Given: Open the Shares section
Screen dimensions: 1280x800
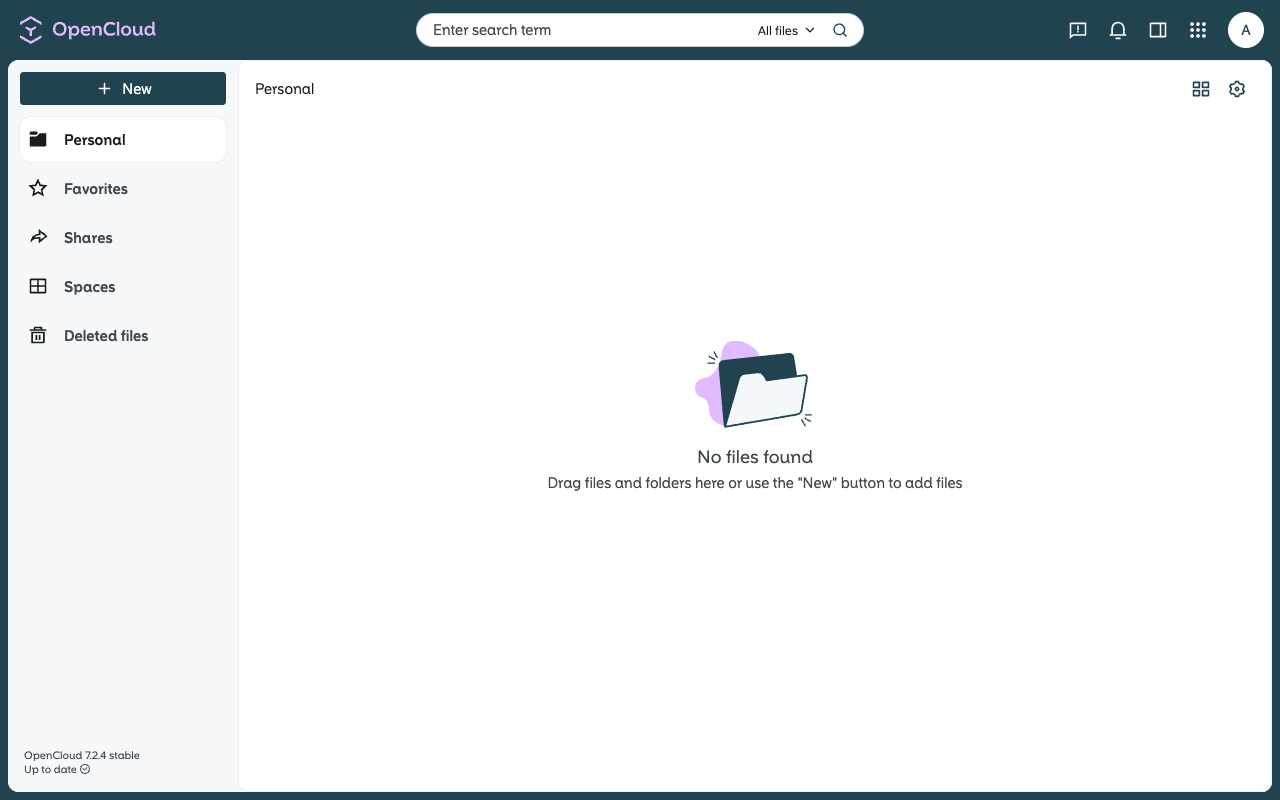Looking at the screenshot, I should pyautogui.click(x=123, y=238).
